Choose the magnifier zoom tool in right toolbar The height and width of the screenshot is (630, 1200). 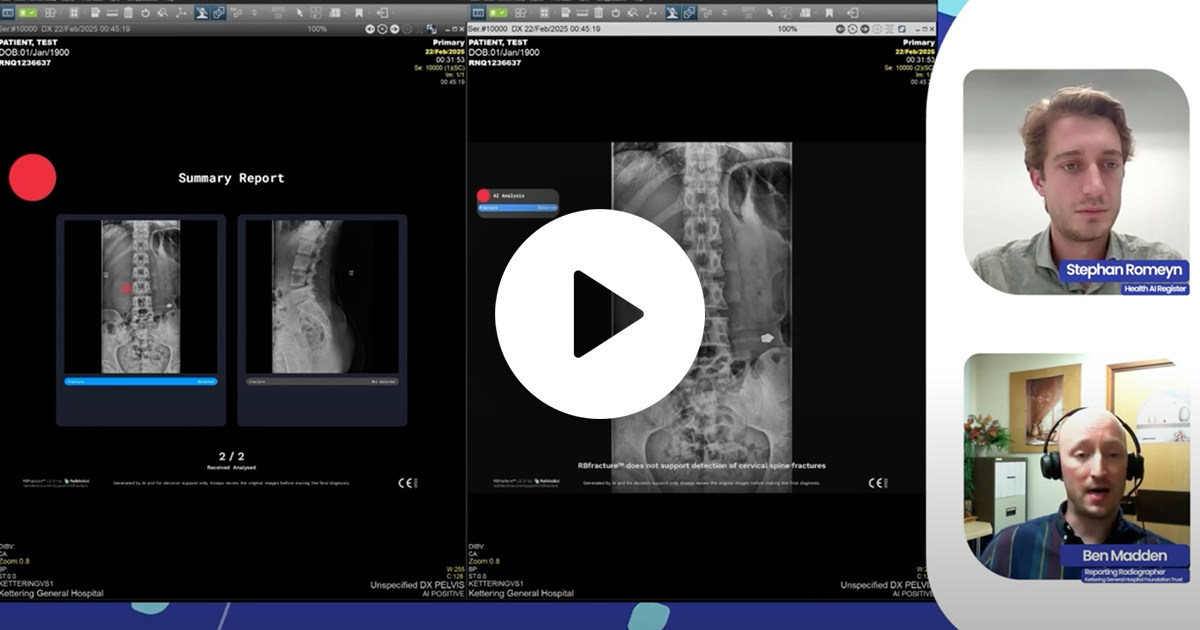point(633,13)
